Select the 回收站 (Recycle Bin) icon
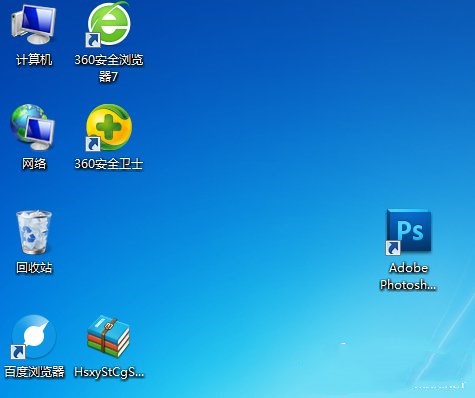Viewport: 475px width, 398px height. tap(34, 232)
